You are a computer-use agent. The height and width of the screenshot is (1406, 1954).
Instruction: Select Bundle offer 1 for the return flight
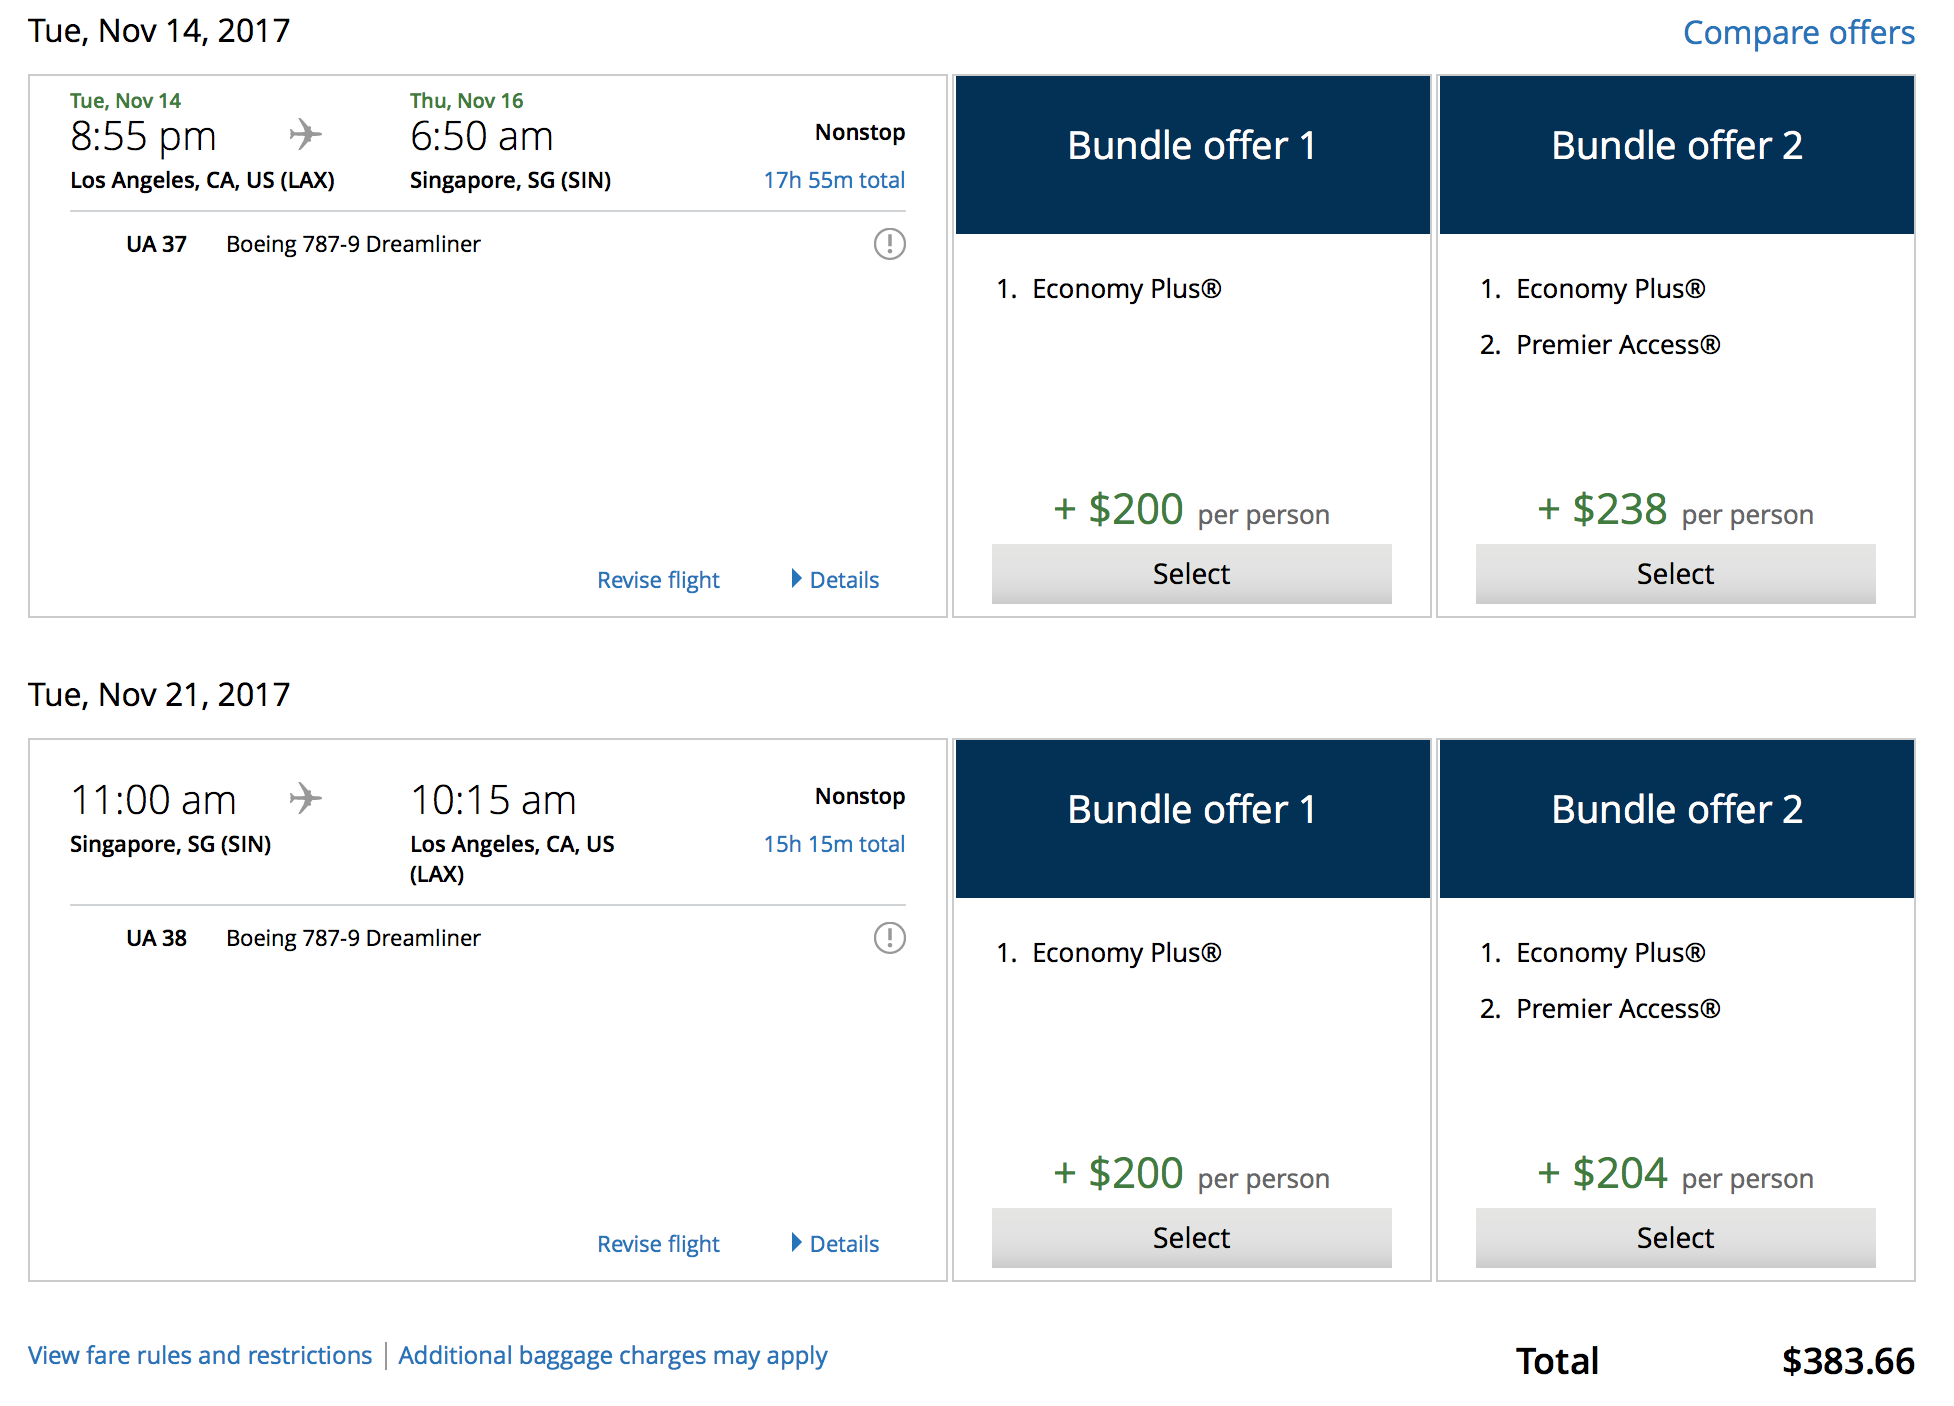(1191, 1237)
